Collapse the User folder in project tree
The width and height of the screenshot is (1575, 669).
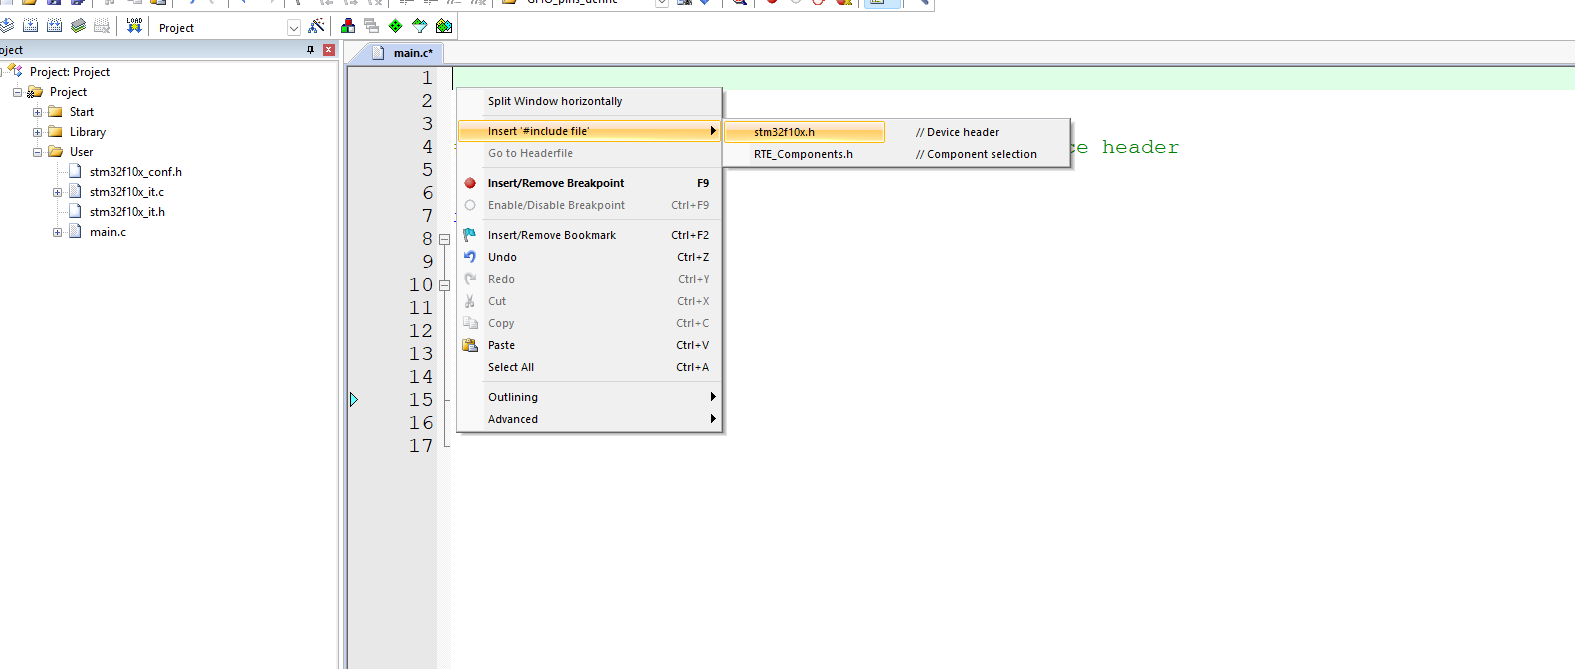tap(37, 152)
